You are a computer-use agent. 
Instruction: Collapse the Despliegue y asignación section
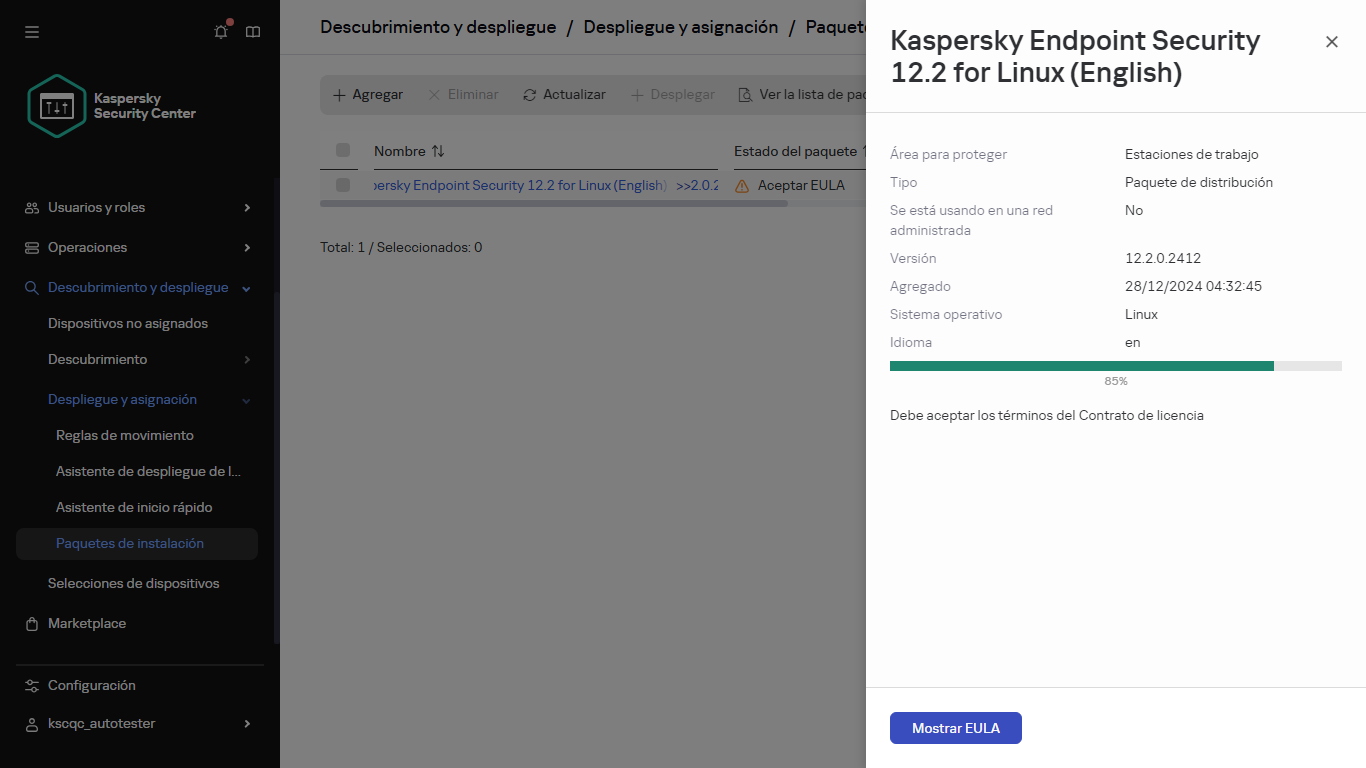pos(247,400)
